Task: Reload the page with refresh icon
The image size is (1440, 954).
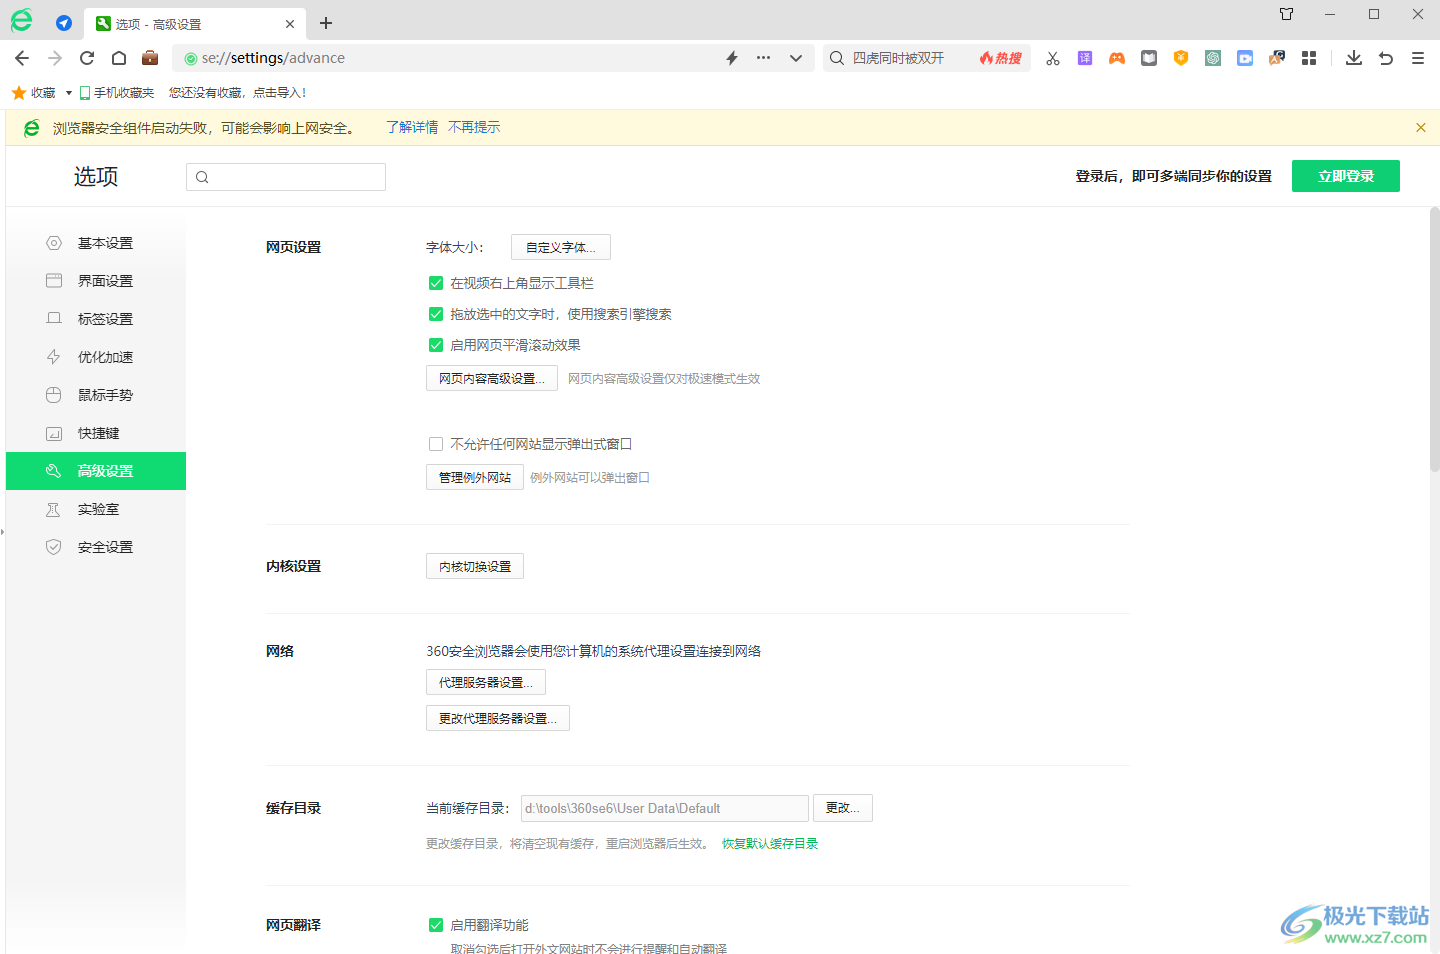Action: [x=87, y=58]
